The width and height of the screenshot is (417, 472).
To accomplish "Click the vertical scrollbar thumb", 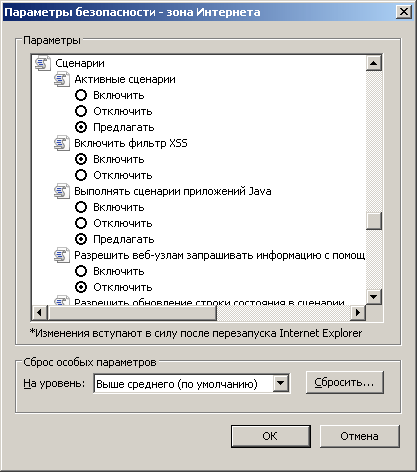I will point(374,221).
